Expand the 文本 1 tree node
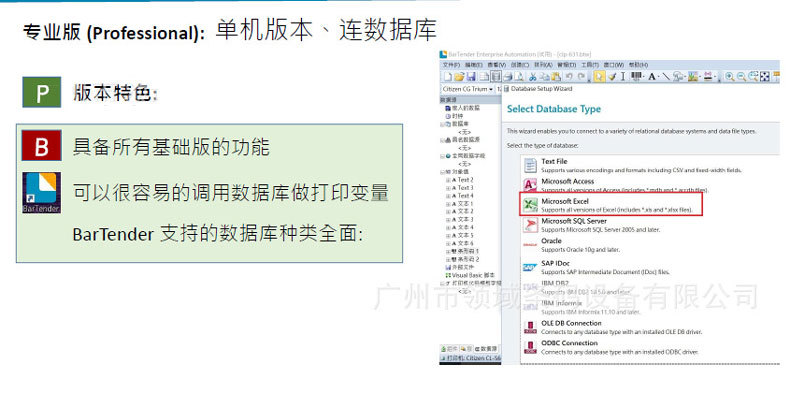This screenshot has width=790, height=408. point(448,203)
